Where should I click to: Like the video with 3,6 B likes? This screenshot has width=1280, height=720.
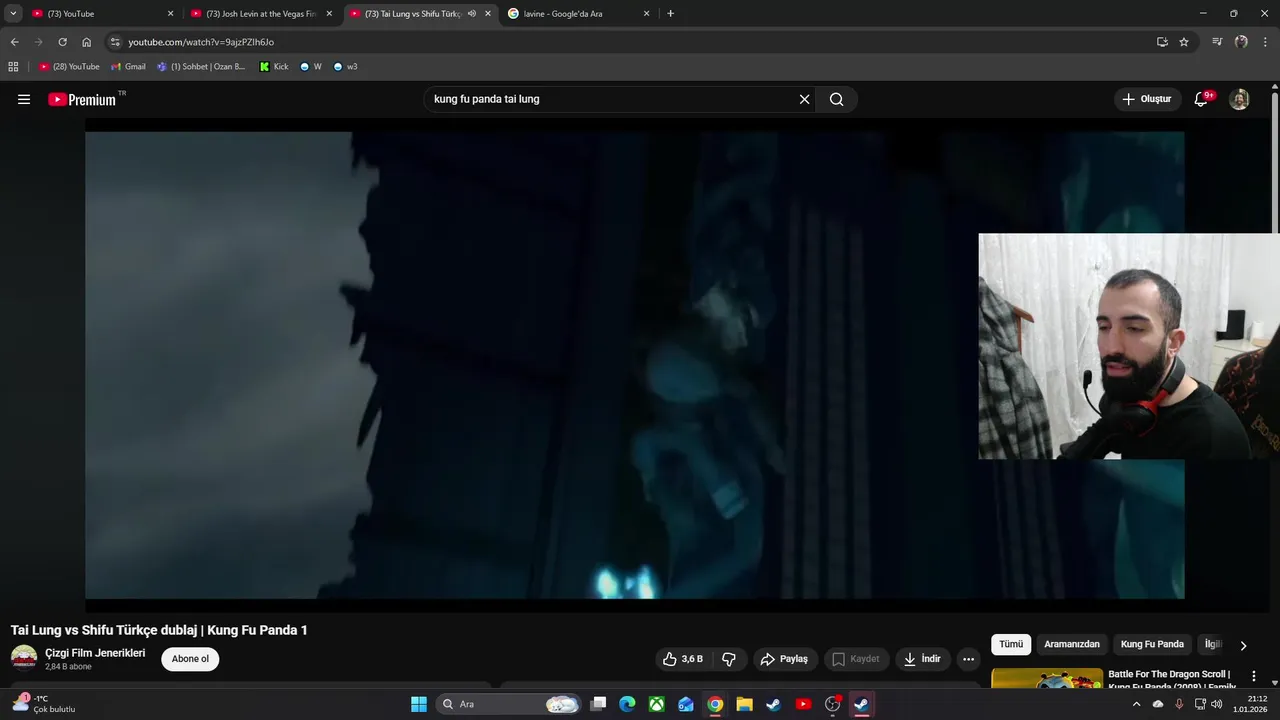tap(683, 659)
